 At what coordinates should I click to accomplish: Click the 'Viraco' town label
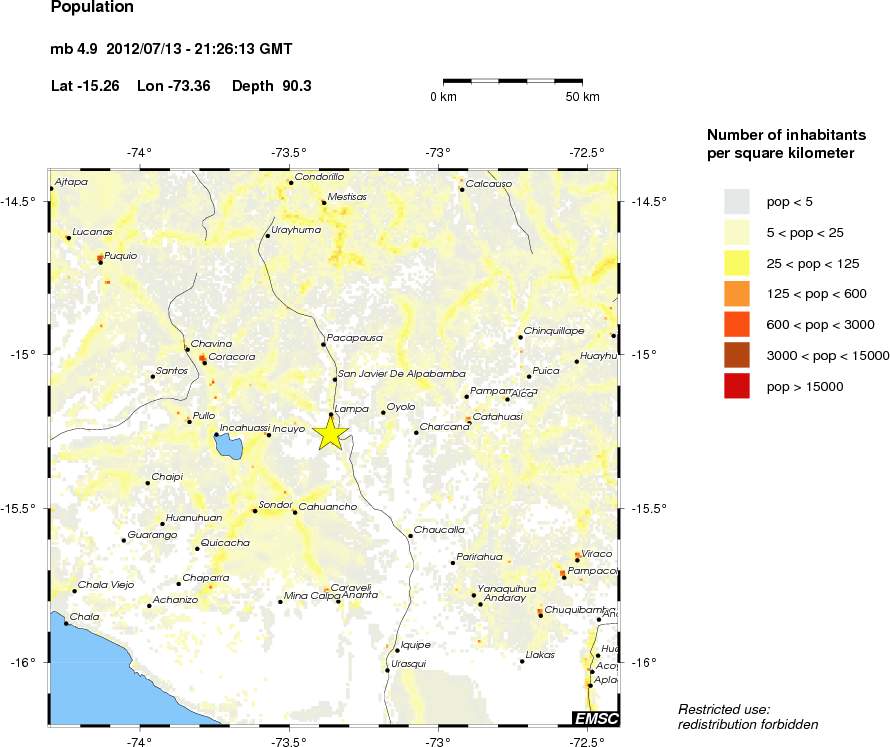tap(597, 553)
